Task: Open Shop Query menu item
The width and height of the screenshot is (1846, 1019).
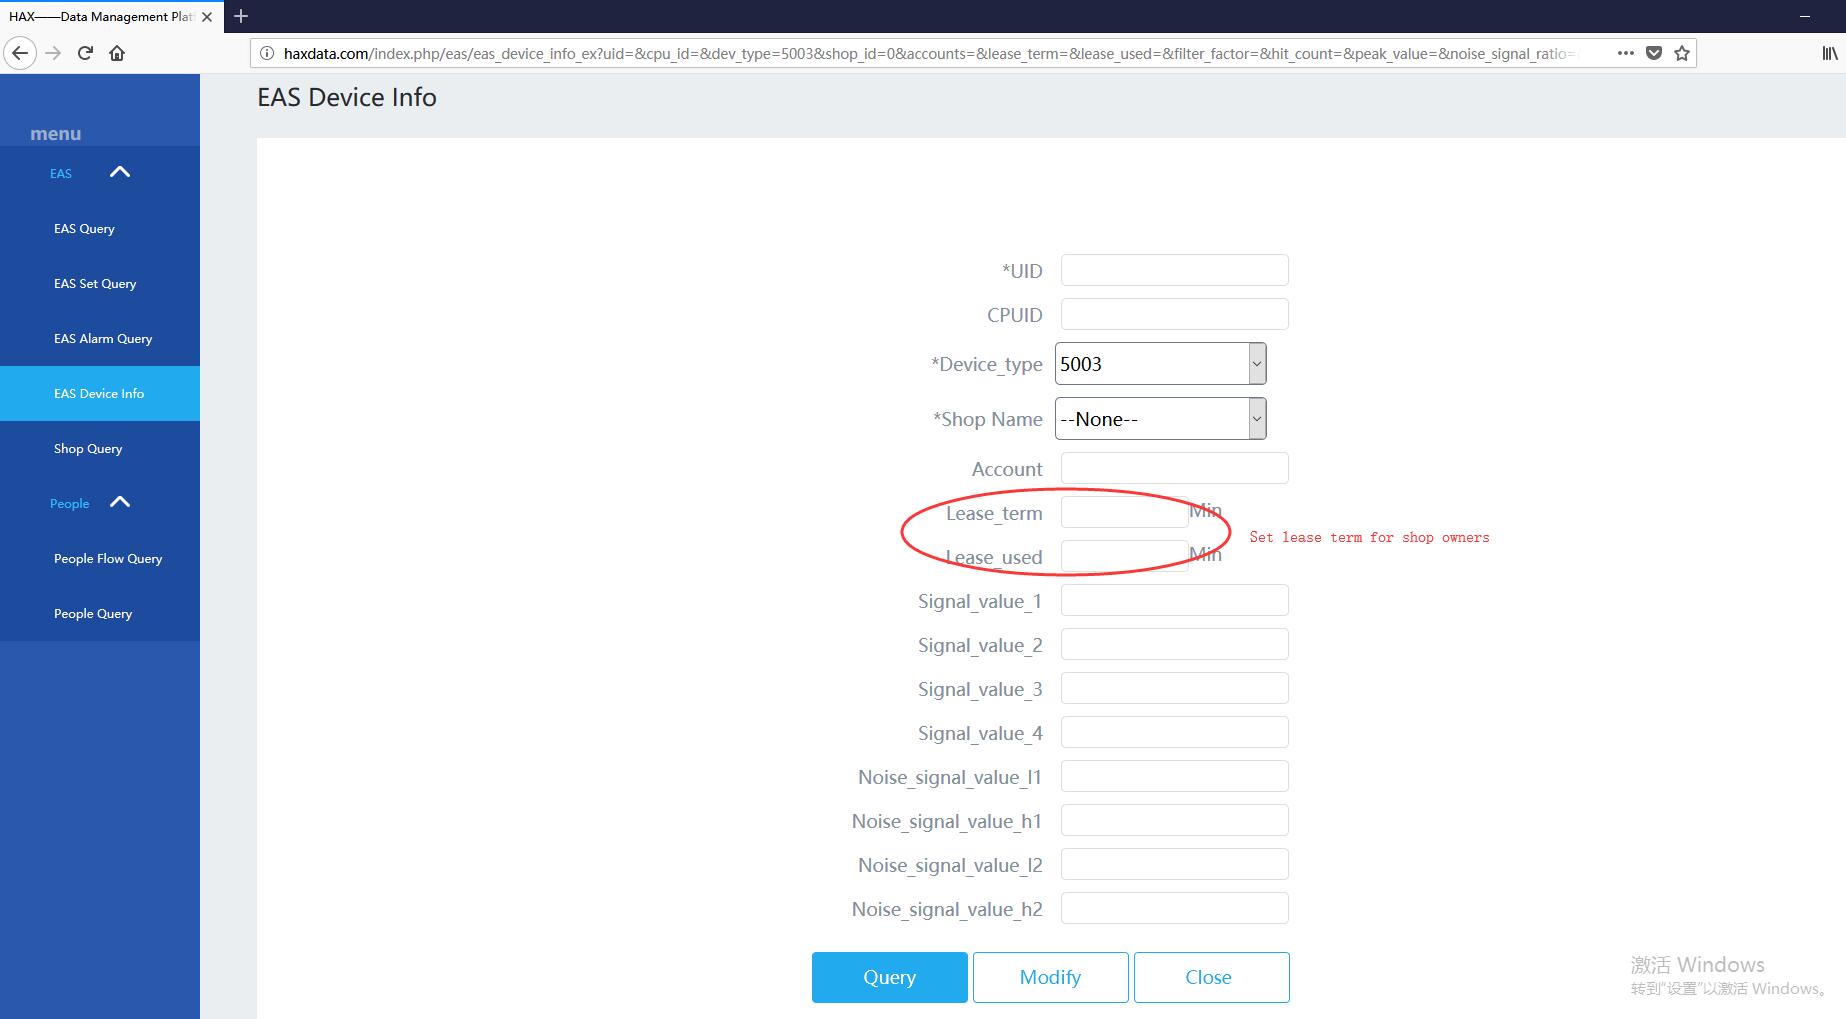Action: (x=100, y=449)
